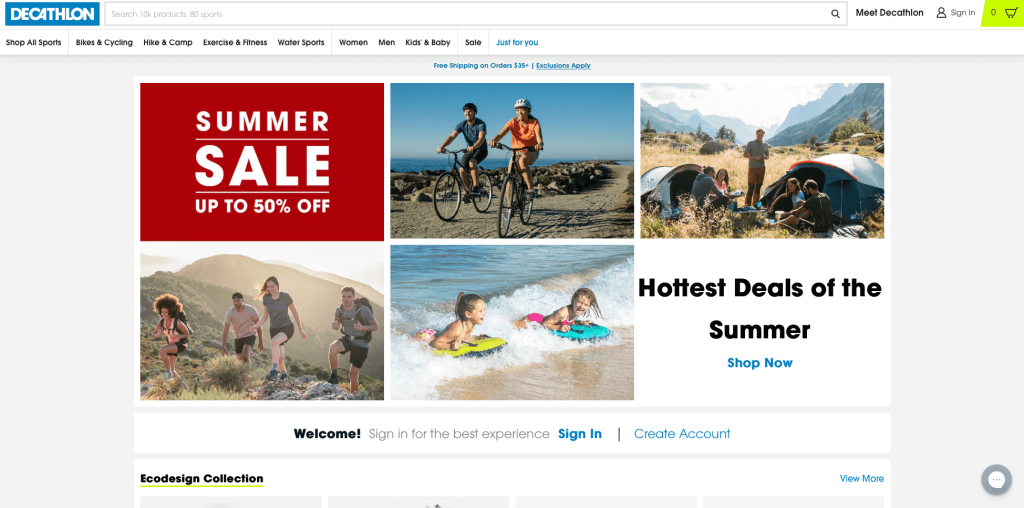1024x508 pixels.
Task: Click View More for Ecodesign Collection
Action: [x=861, y=479]
